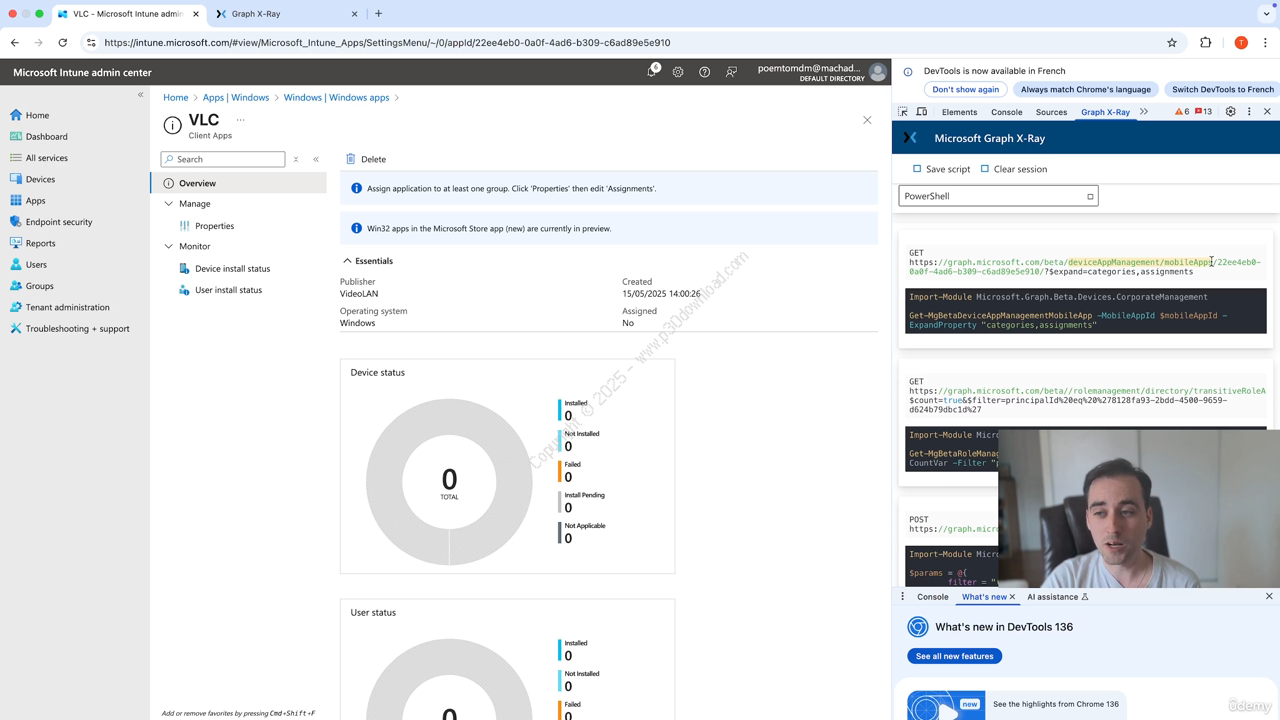
Task: Click the Don't show again button
Action: (965, 89)
